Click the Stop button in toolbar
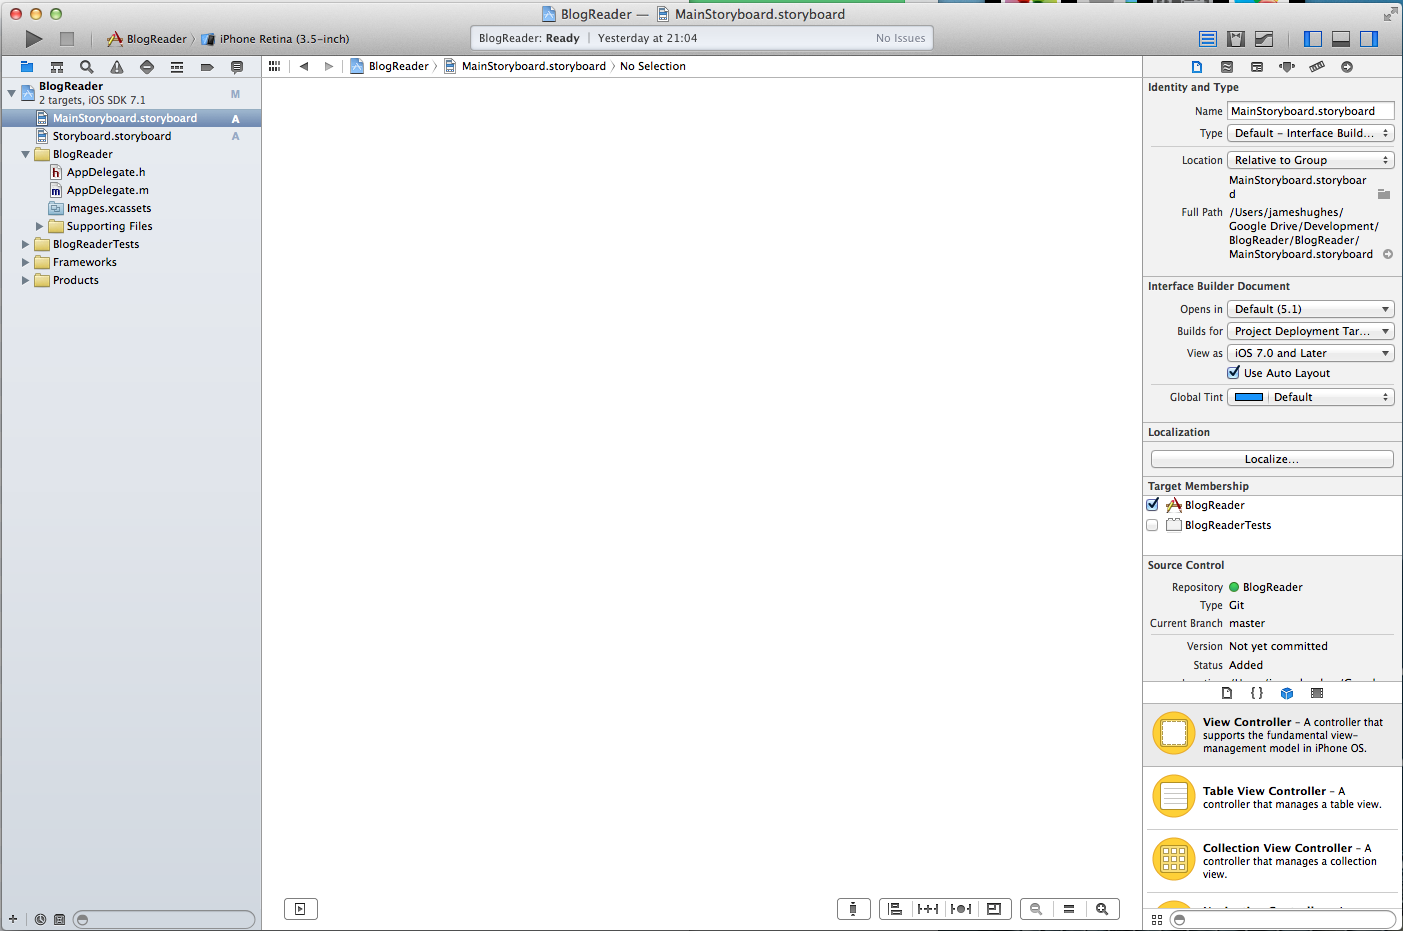1403x931 pixels. pos(67,39)
